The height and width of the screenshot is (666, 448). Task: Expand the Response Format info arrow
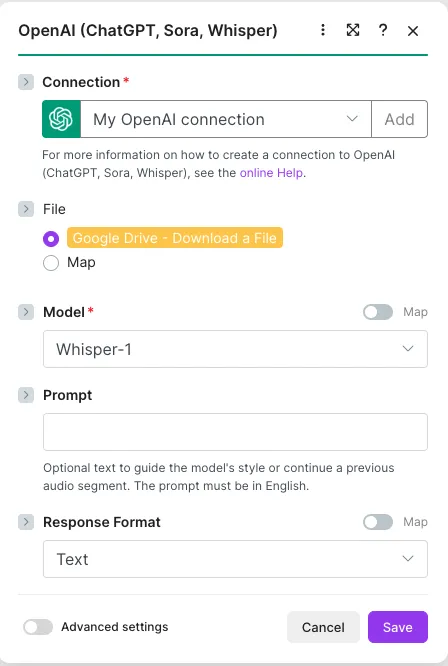tap(26, 522)
